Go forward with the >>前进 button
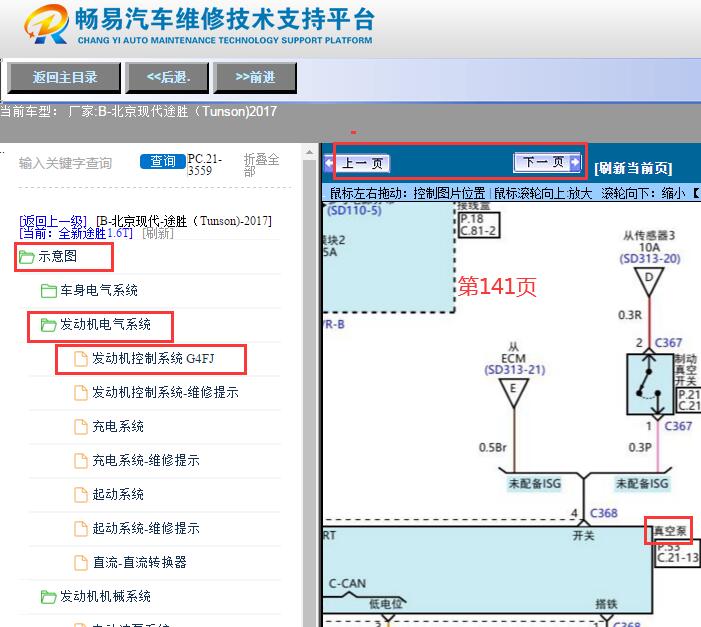This screenshot has height=627, width=701. pyautogui.click(x=255, y=77)
